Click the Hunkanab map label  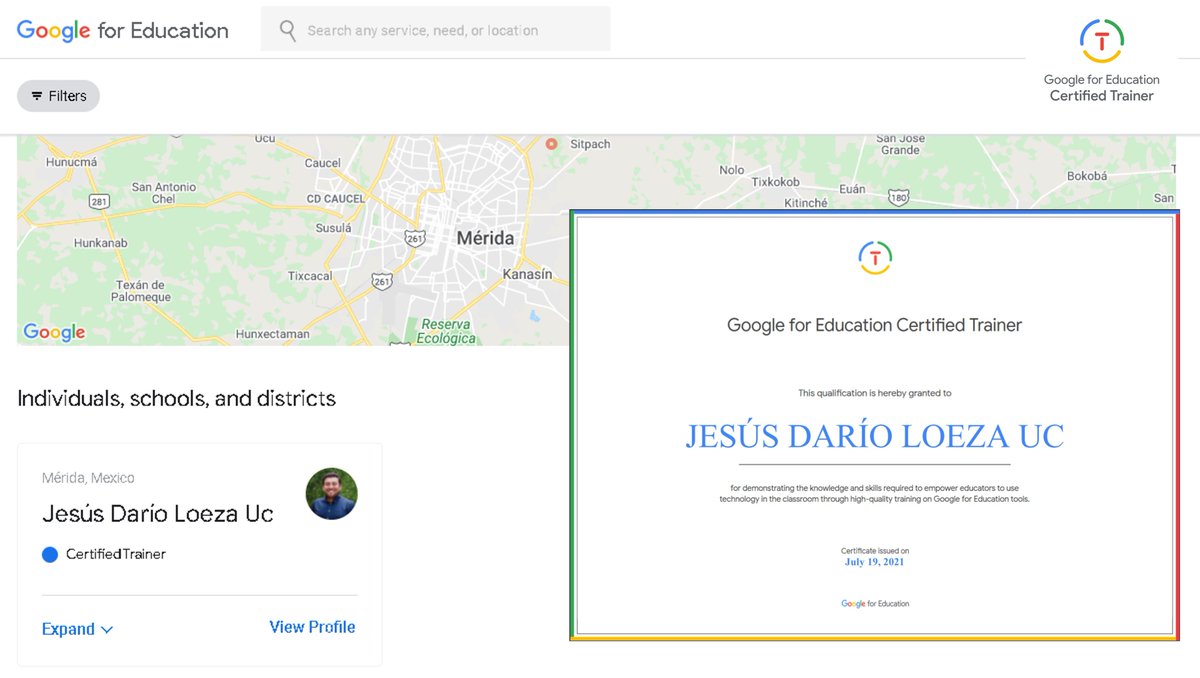(x=100, y=243)
